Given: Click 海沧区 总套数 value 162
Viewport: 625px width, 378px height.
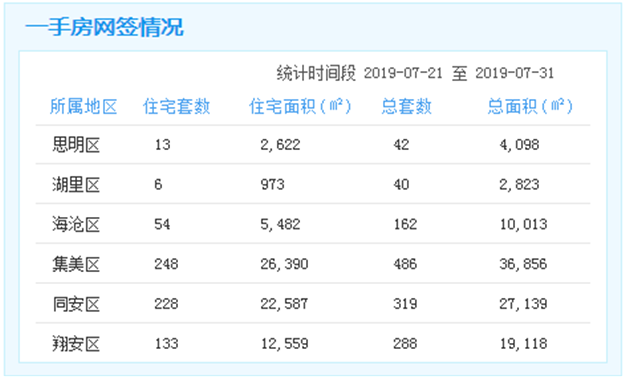Looking at the screenshot, I should point(405,224).
